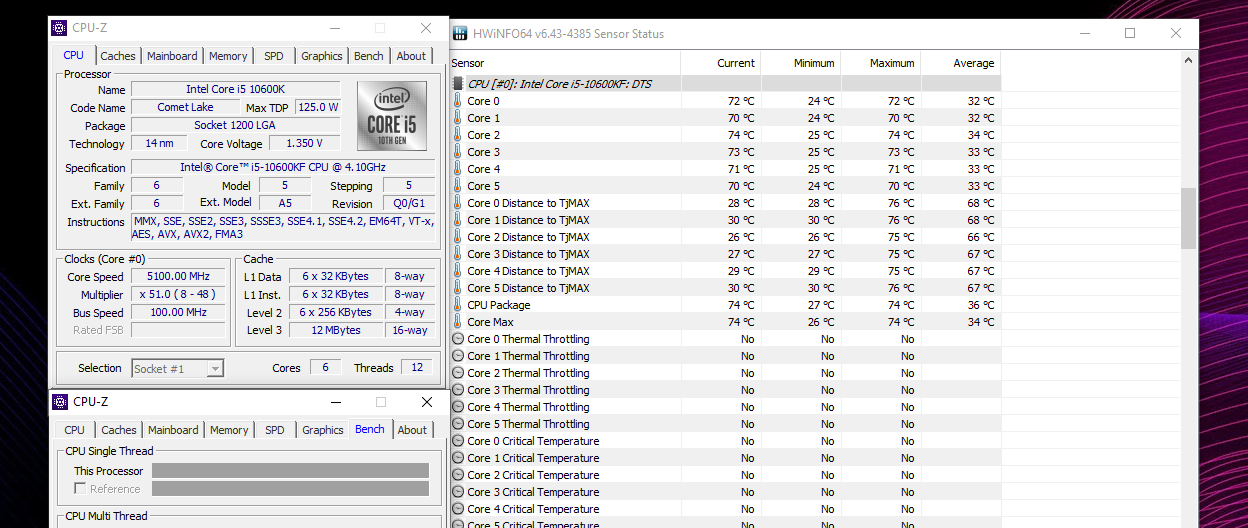This screenshot has height=528, width=1248.
Task: Click the Core Max thermometer icon
Action: tap(458, 322)
